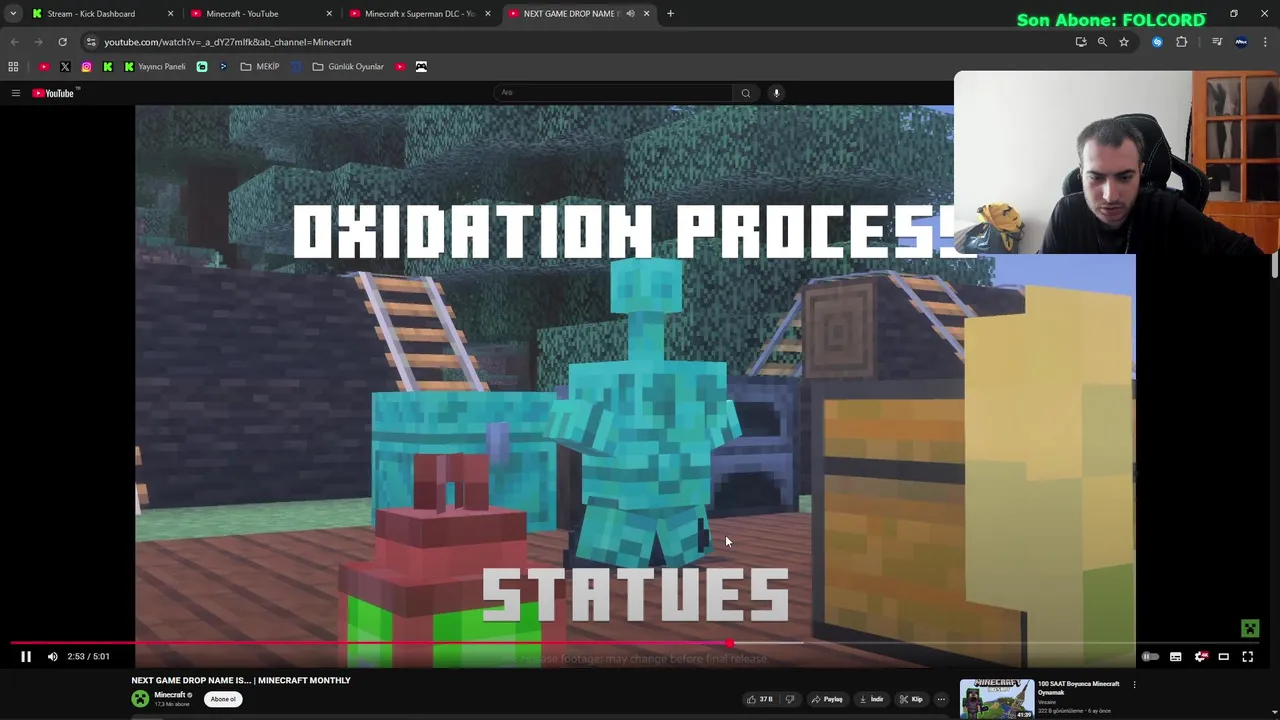Click the video title text
The image size is (1280, 720).
point(241,680)
